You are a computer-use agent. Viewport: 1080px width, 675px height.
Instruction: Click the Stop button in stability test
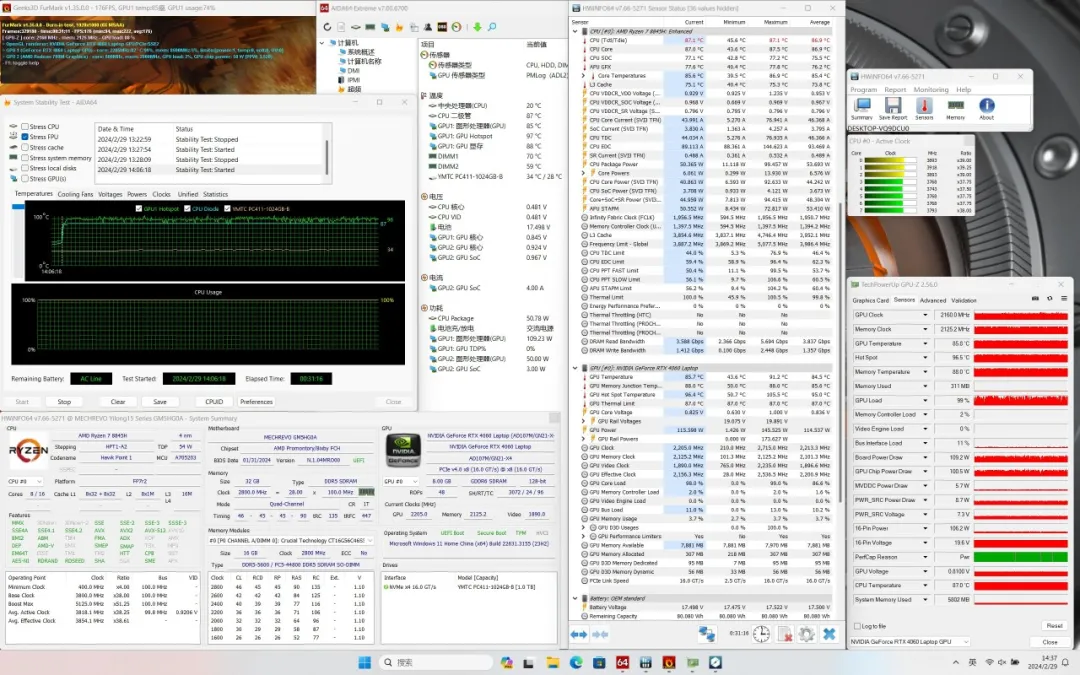(63, 401)
